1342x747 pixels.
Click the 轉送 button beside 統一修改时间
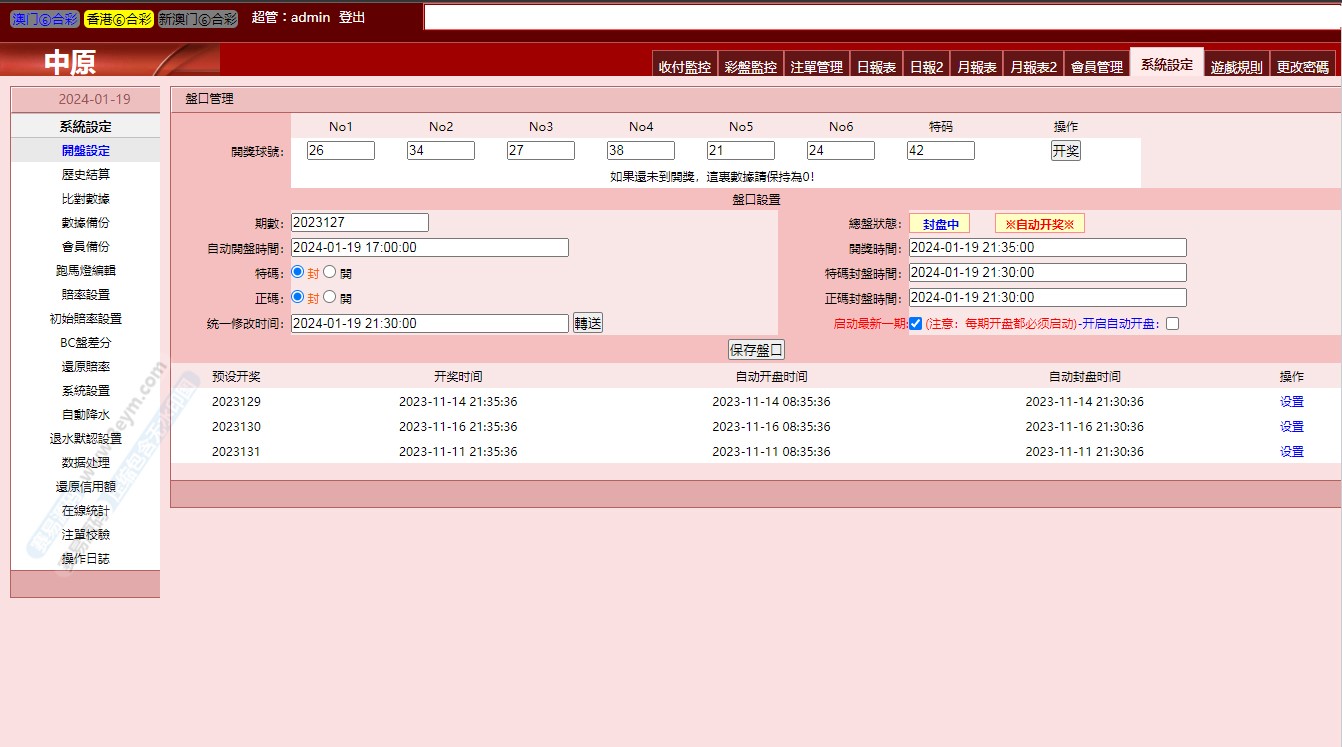tap(588, 323)
